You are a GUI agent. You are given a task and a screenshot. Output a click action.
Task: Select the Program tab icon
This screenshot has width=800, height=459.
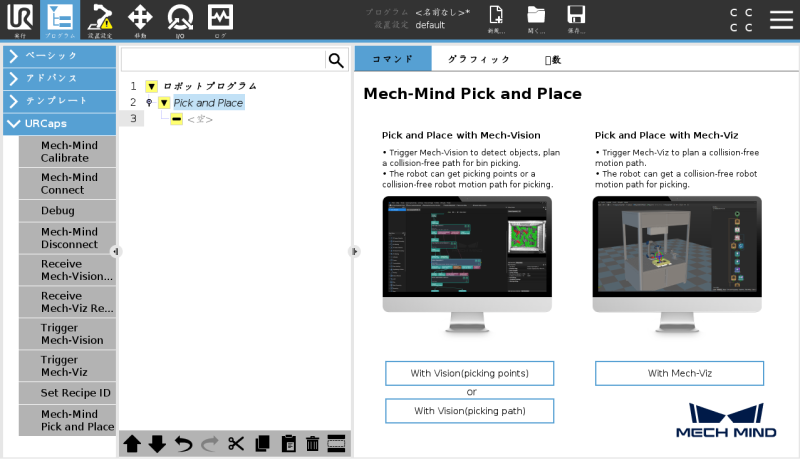[60, 19]
